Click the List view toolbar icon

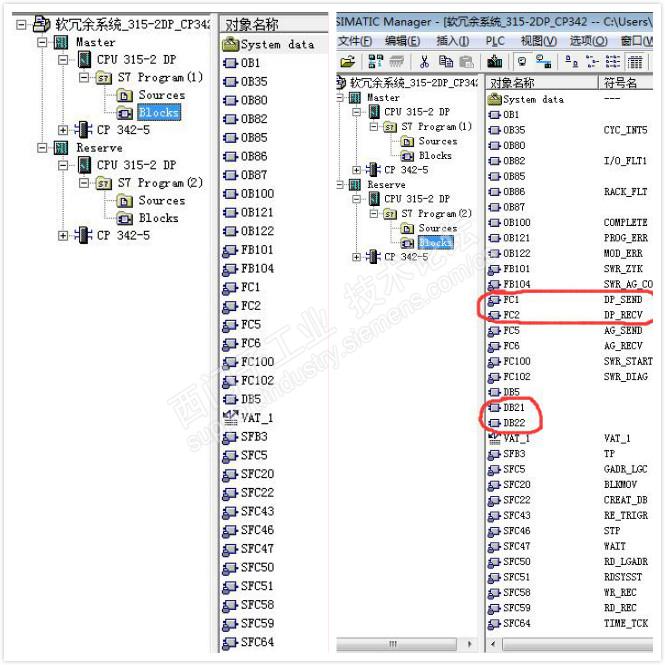[x=613, y=62]
